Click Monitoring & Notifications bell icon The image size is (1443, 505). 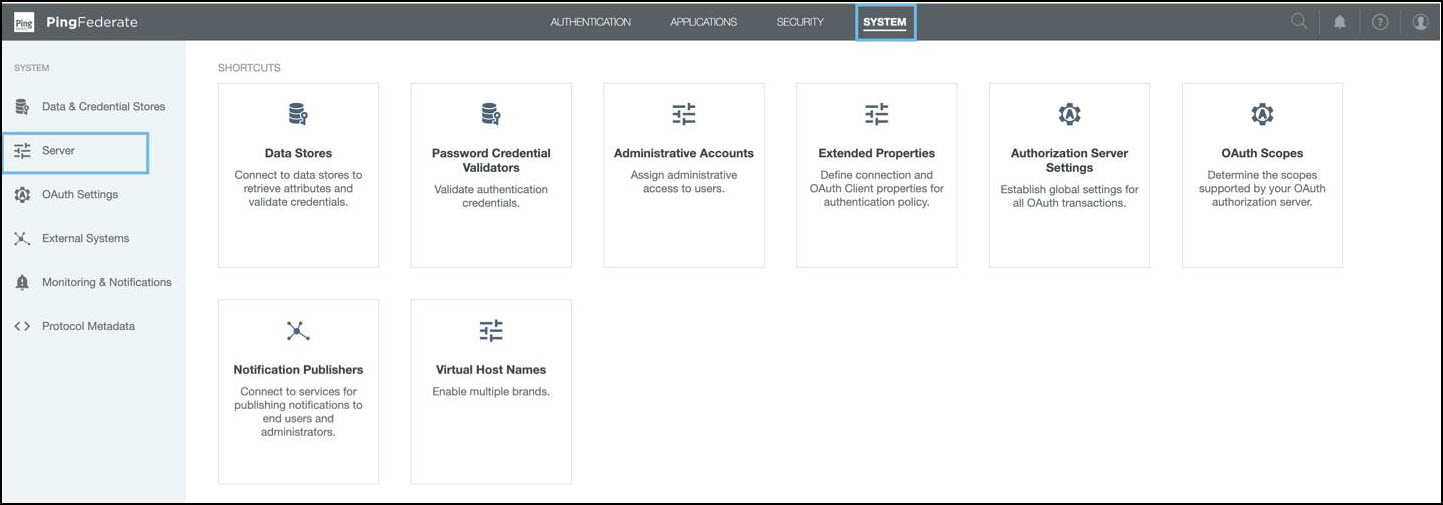coord(22,283)
